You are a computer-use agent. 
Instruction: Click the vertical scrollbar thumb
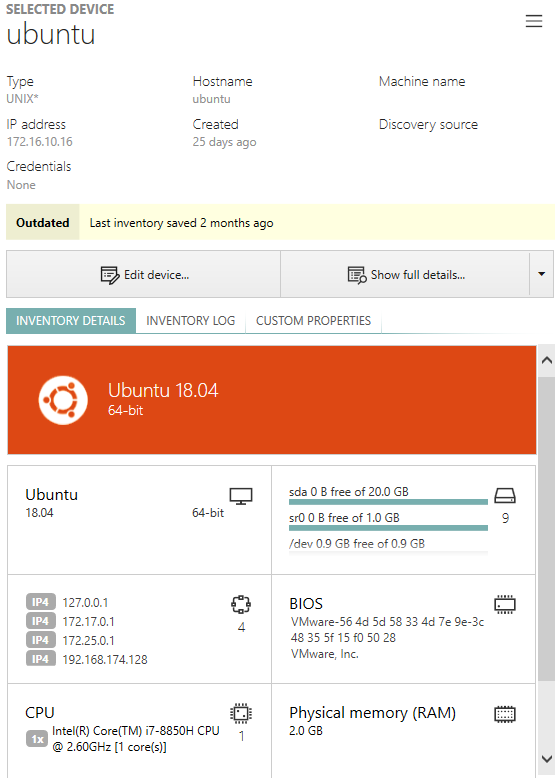(547, 528)
